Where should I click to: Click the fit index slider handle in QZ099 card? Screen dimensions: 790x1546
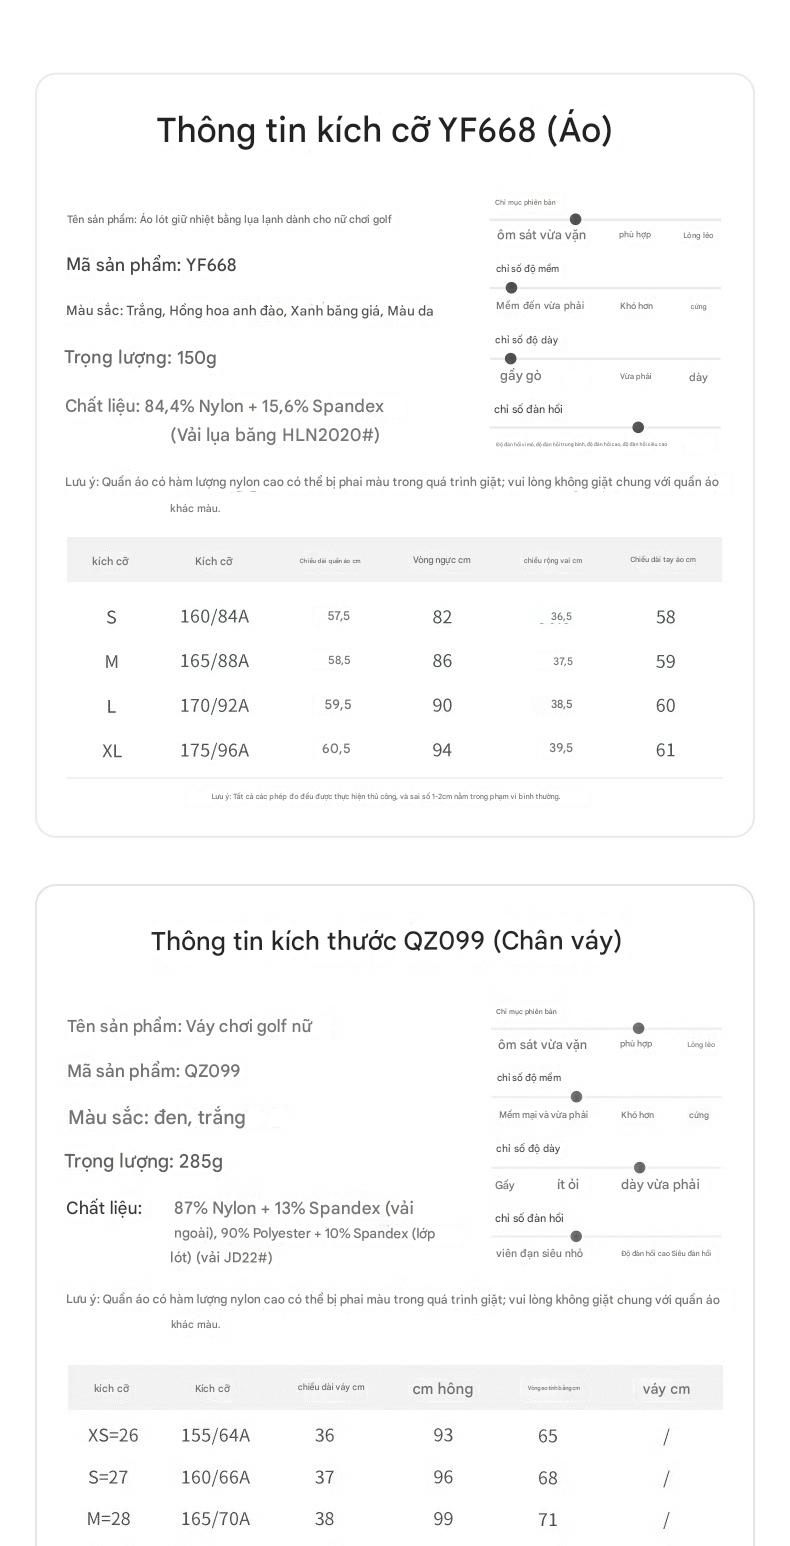point(639,1028)
